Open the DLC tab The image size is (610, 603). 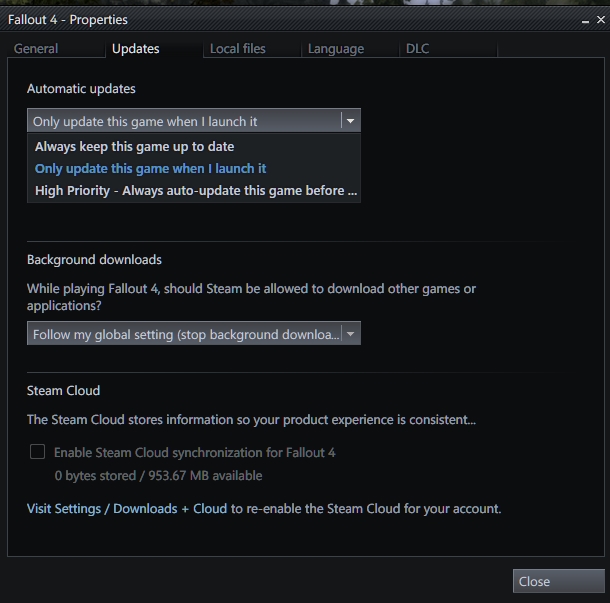coord(417,49)
